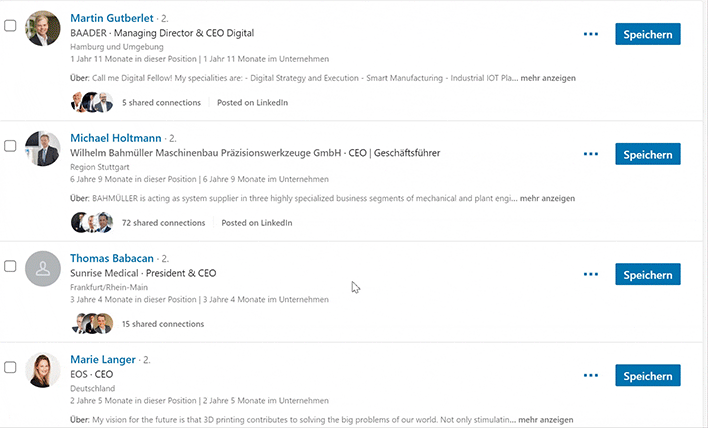Open more options for Martin Gutberlet
Viewport: 708px width, 428px height.
coord(591,34)
